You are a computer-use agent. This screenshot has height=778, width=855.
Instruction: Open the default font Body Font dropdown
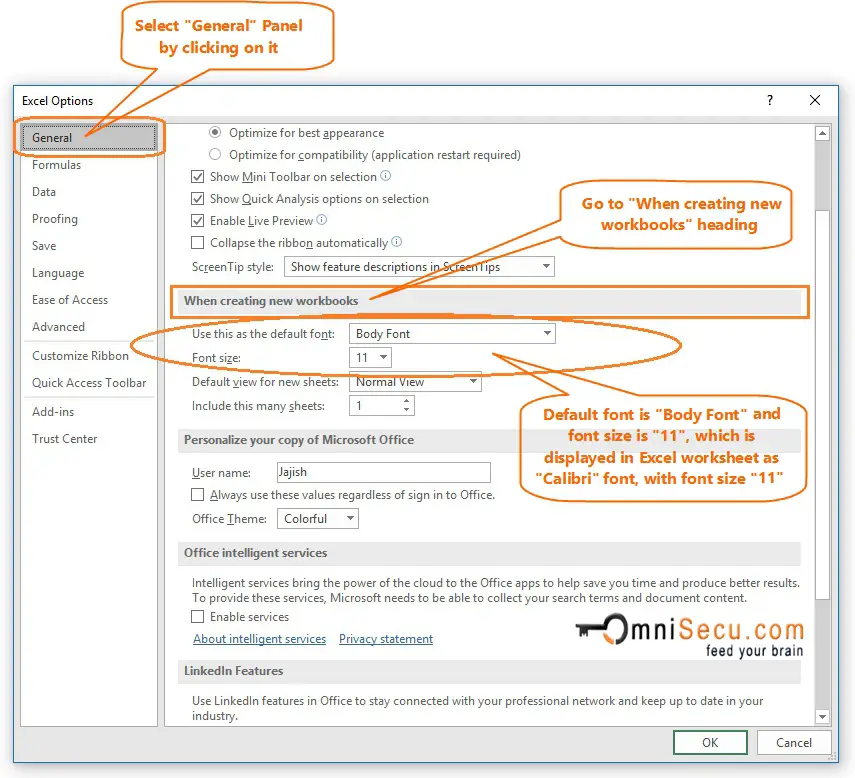[x=452, y=334]
